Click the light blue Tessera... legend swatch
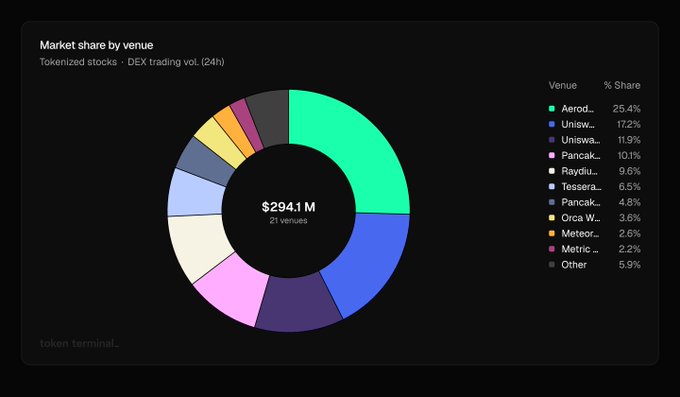Screen dimensions: 680x397 pos(552,187)
